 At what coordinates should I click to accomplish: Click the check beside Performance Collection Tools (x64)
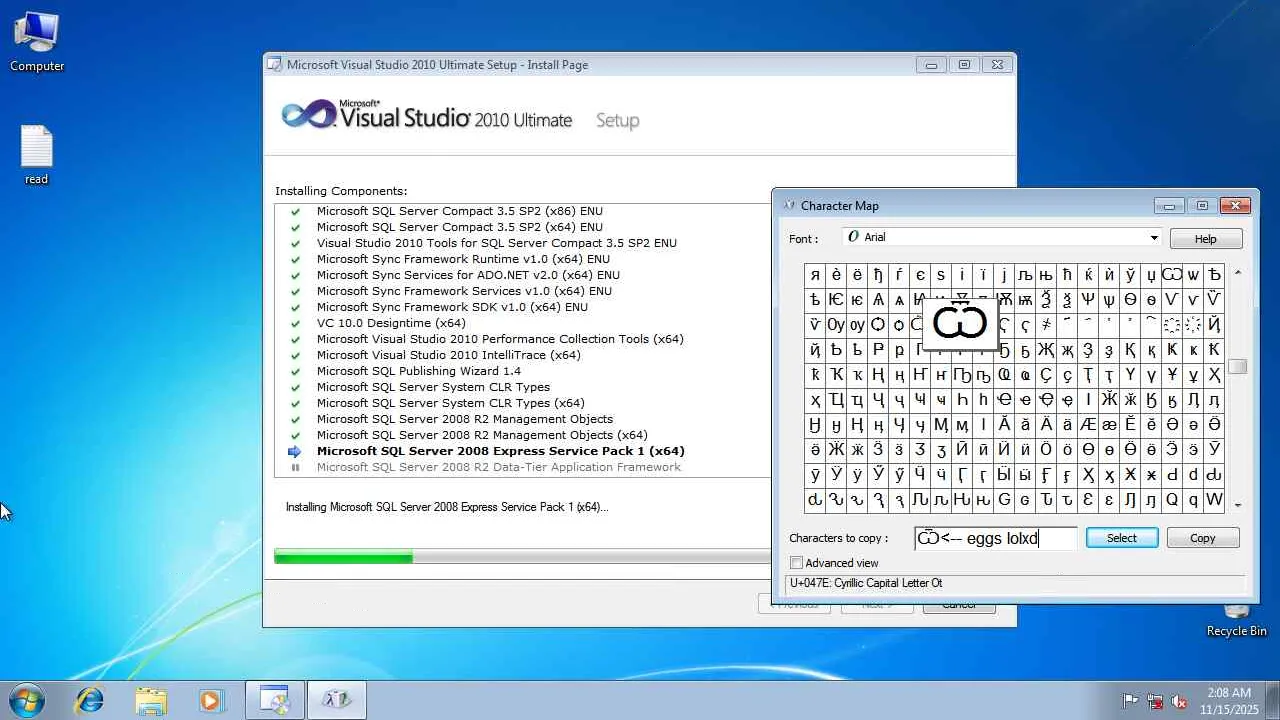click(x=295, y=340)
